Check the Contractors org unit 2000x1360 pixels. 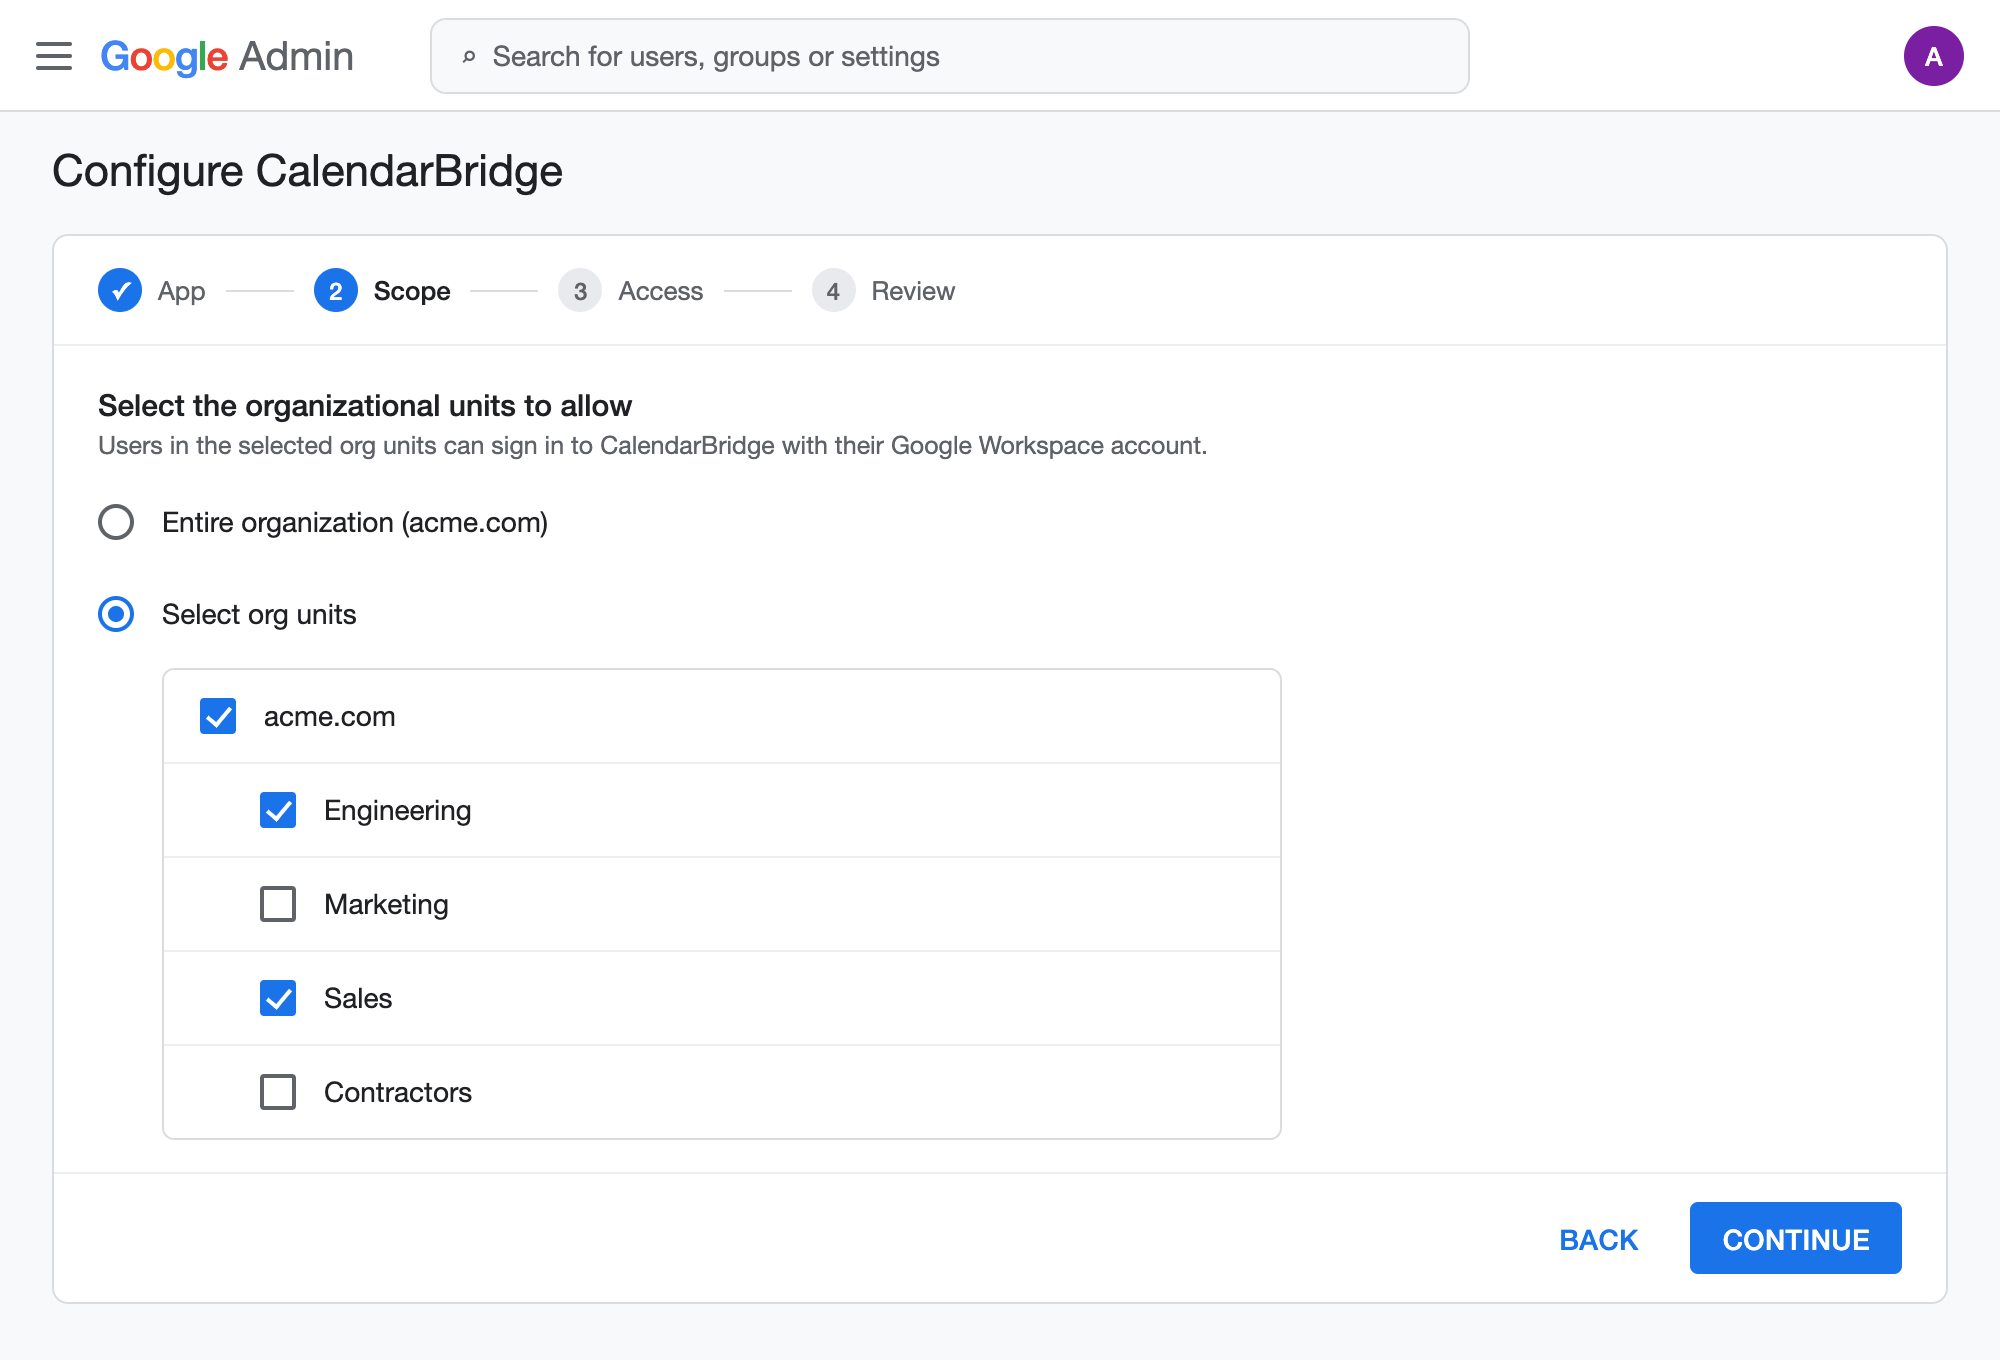pyautogui.click(x=278, y=1092)
